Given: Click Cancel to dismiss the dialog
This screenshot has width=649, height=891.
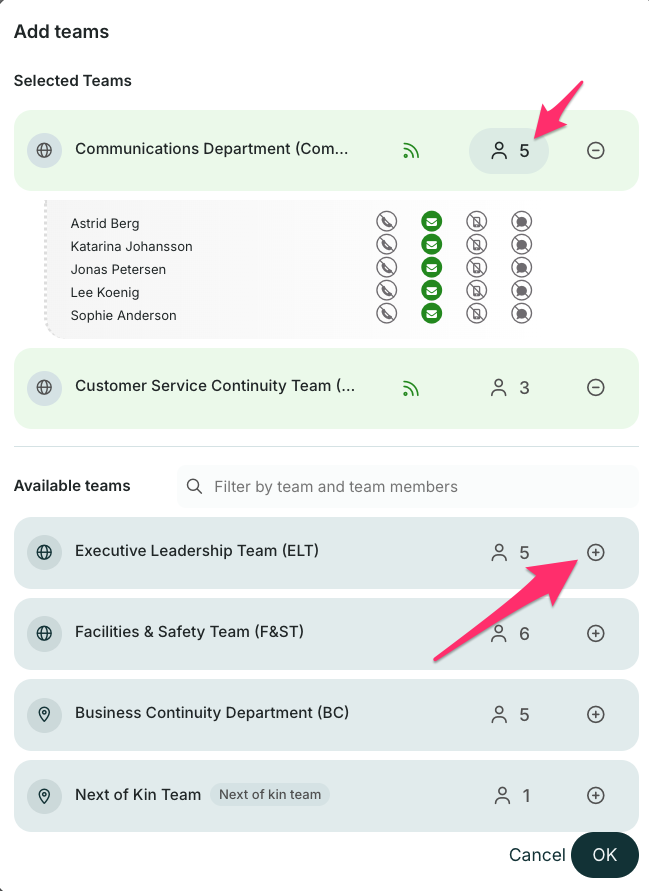Looking at the screenshot, I should [537, 855].
